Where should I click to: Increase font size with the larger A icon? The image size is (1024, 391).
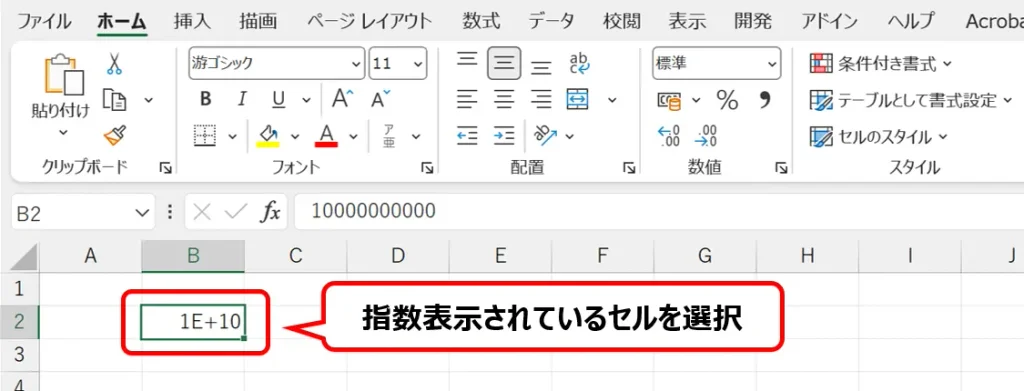[342, 99]
